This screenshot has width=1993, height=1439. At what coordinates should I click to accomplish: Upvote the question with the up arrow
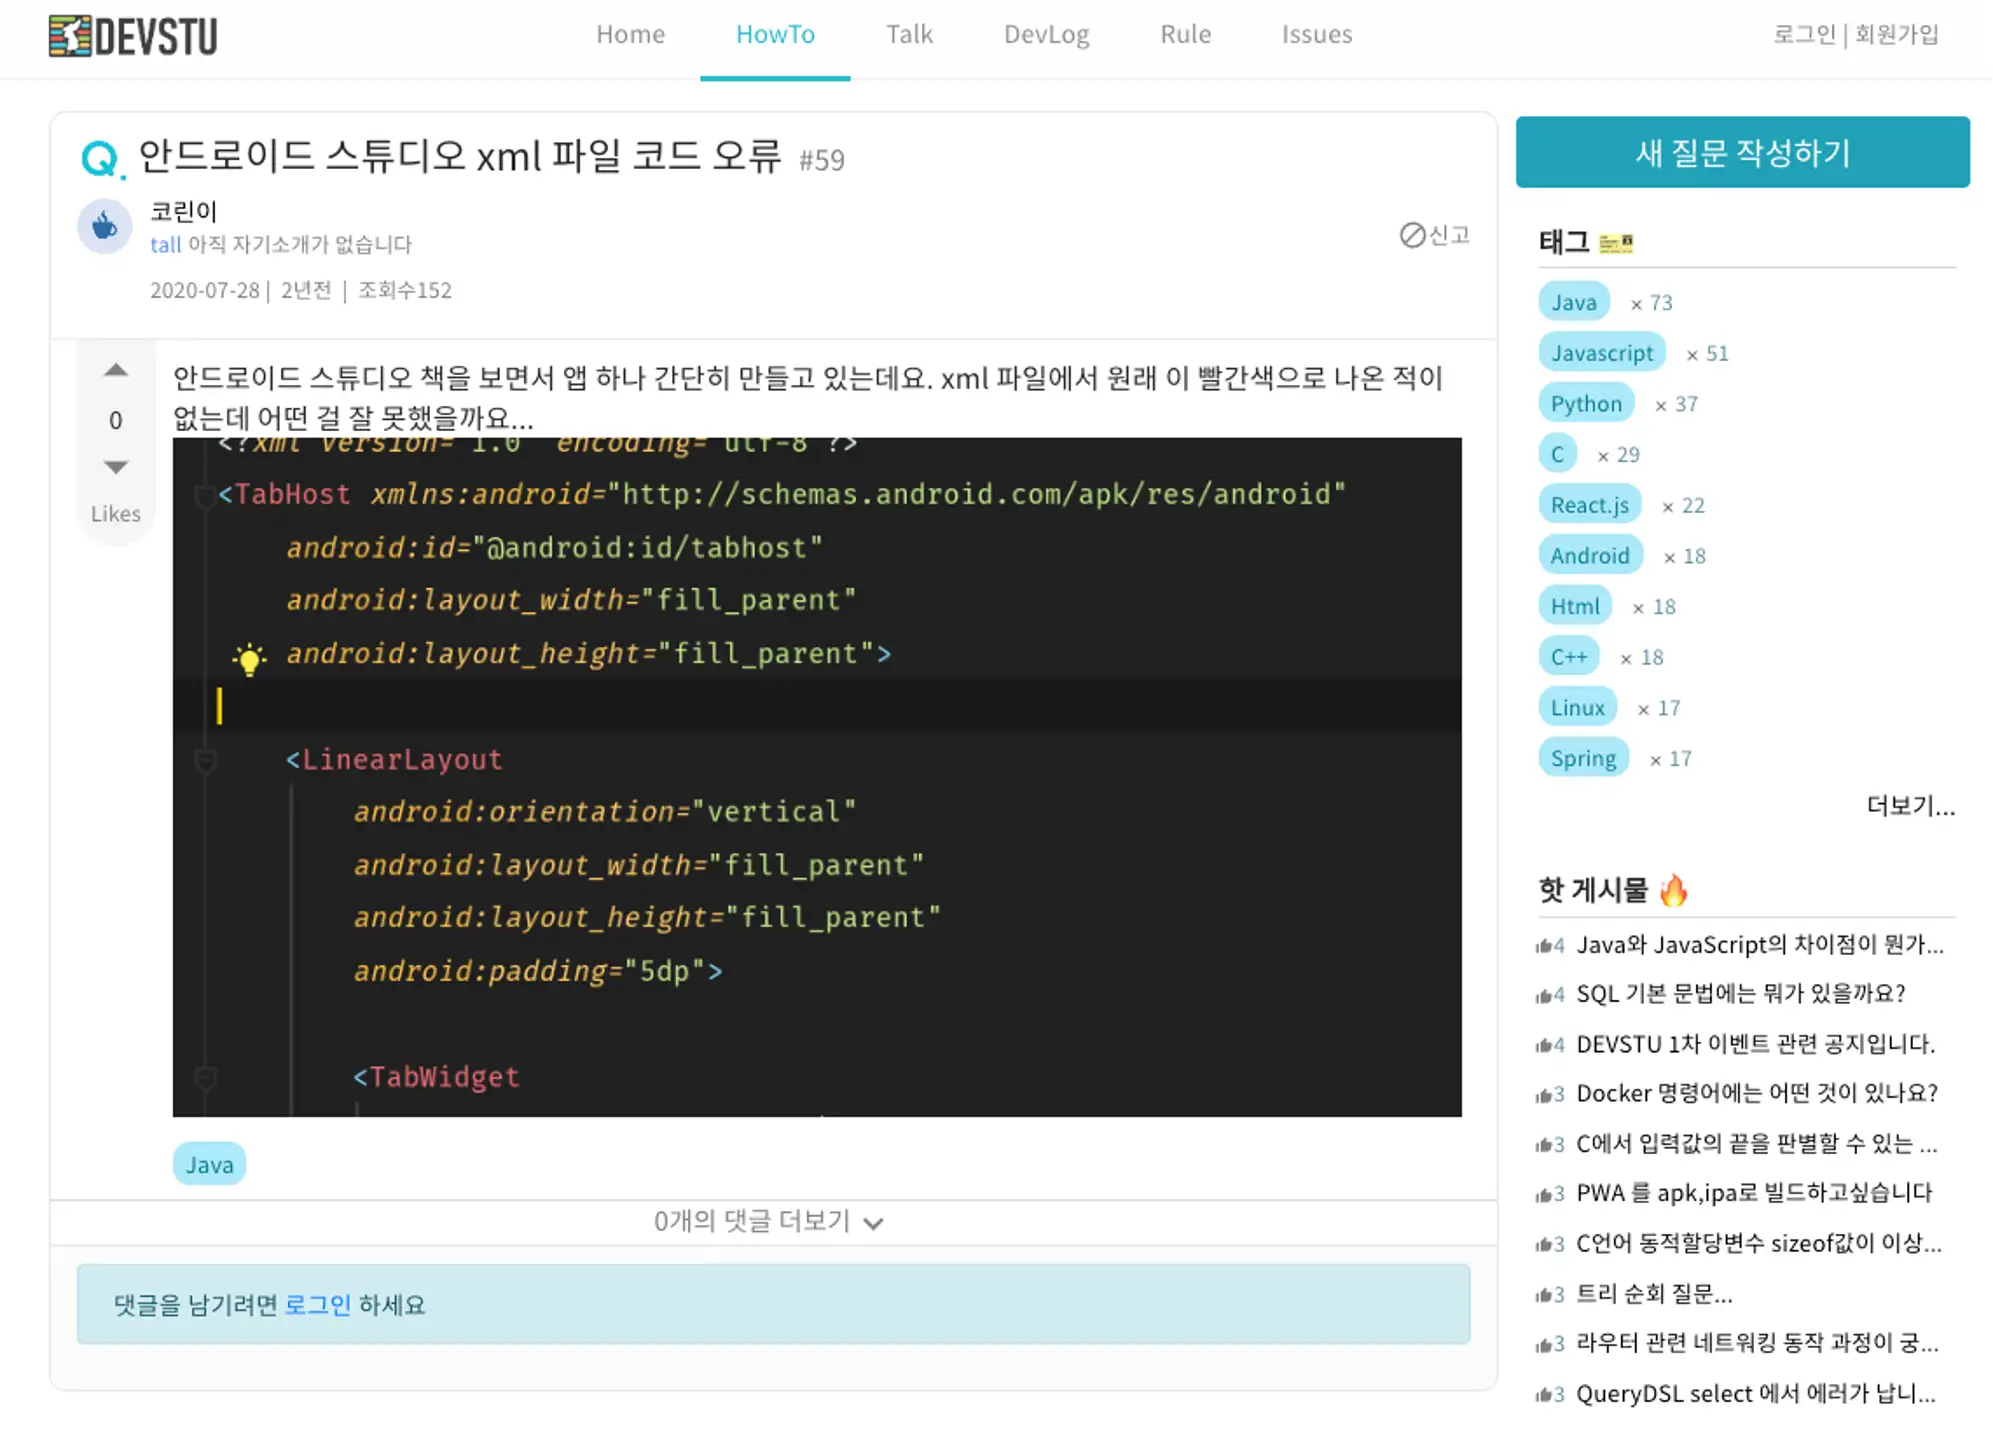pos(116,371)
